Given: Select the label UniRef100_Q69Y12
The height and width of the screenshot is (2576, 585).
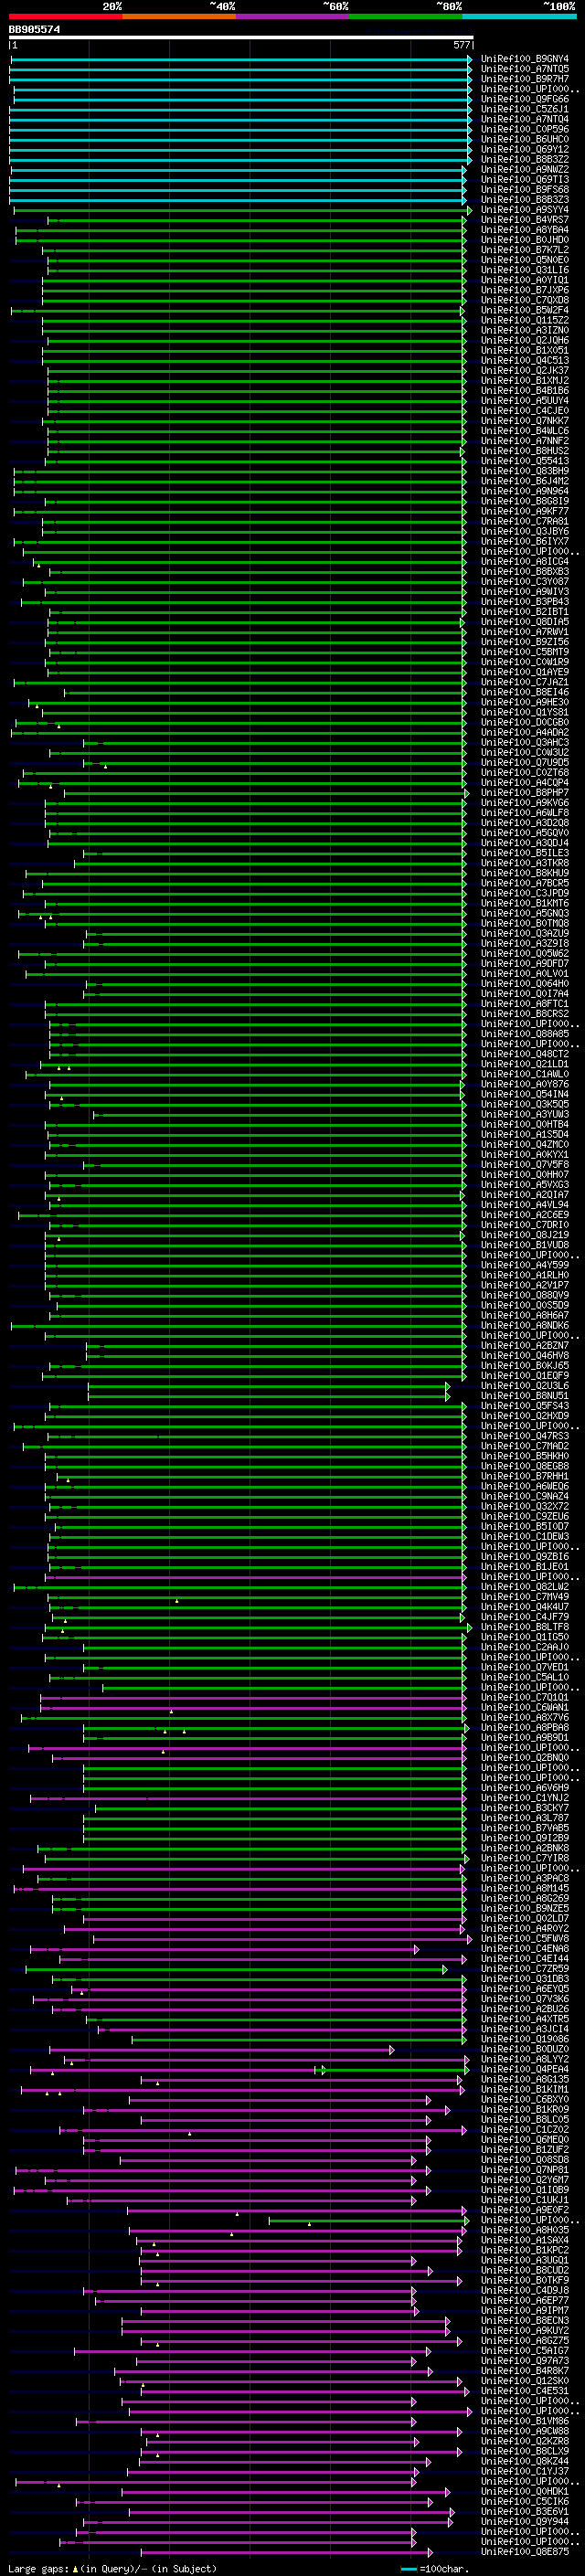Looking at the screenshot, I should pos(524,149).
